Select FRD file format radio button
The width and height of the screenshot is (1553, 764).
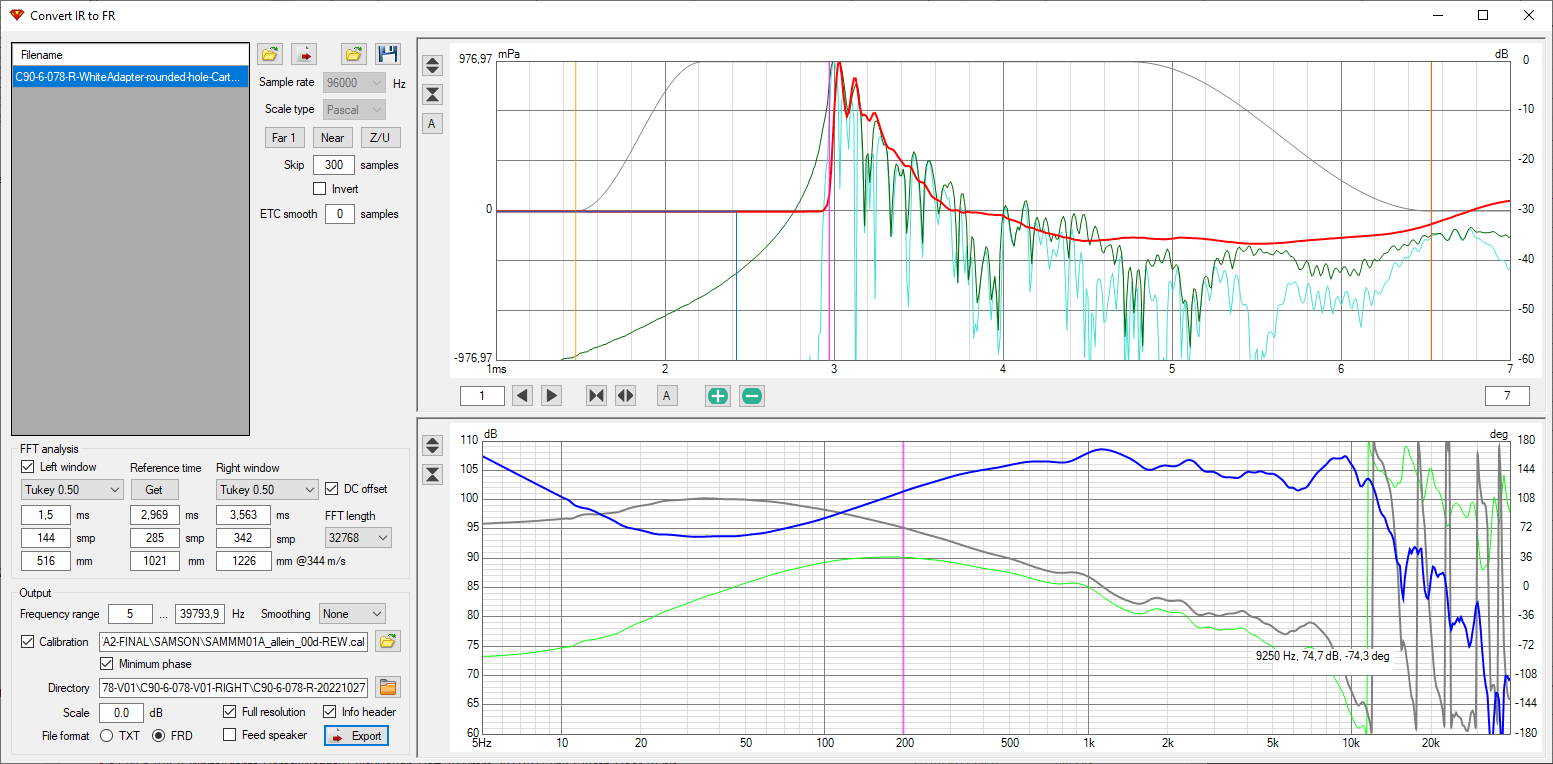[158, 735]
